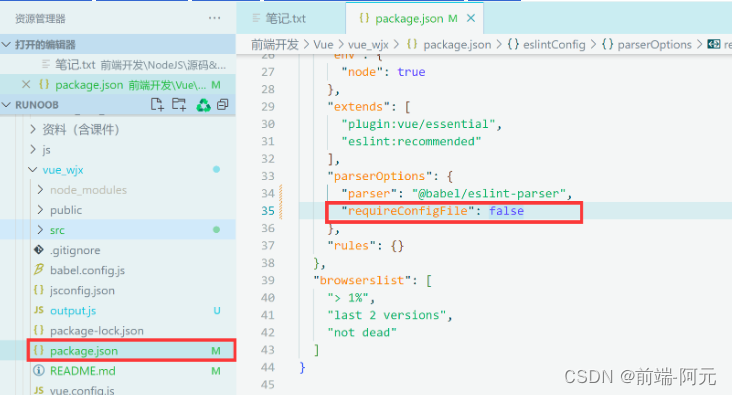Collapse the vue_wjx folder
The image size is (732, 395).
33,169
